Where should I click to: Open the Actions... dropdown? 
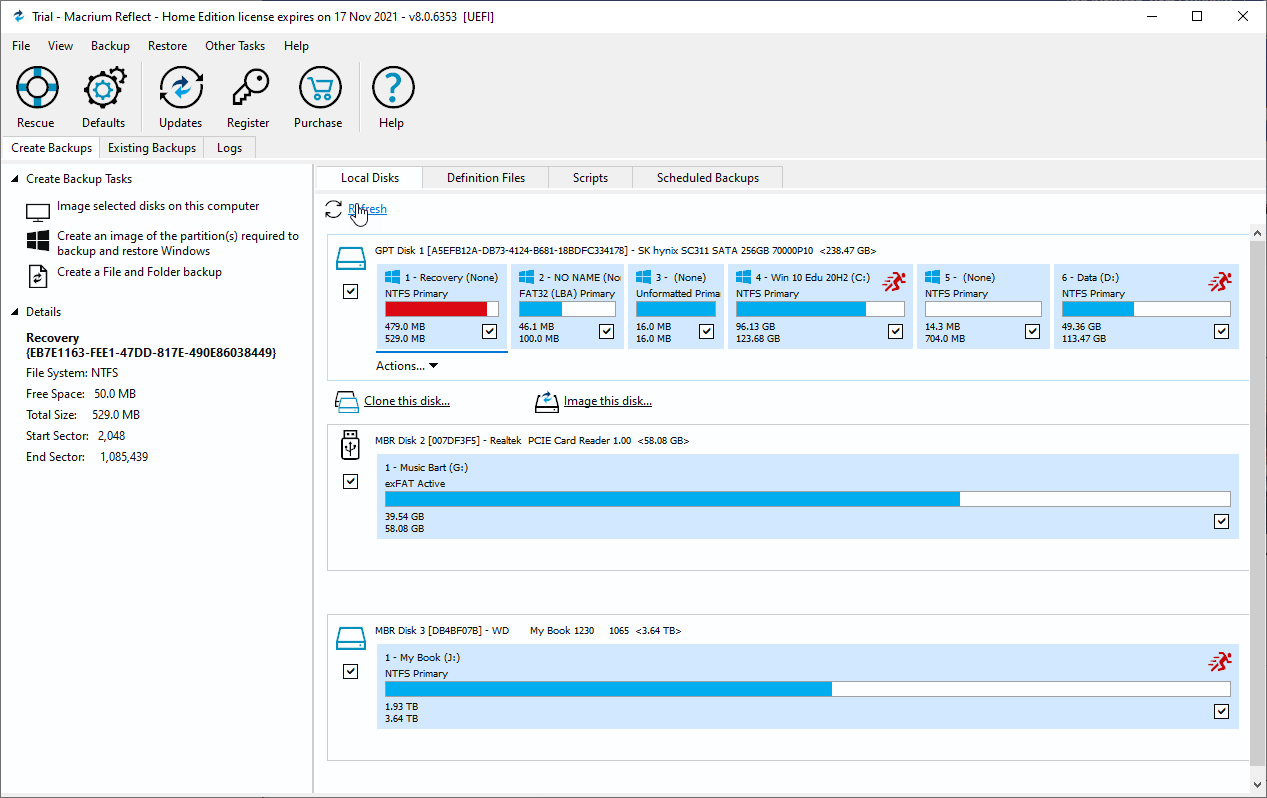[407, 366]
